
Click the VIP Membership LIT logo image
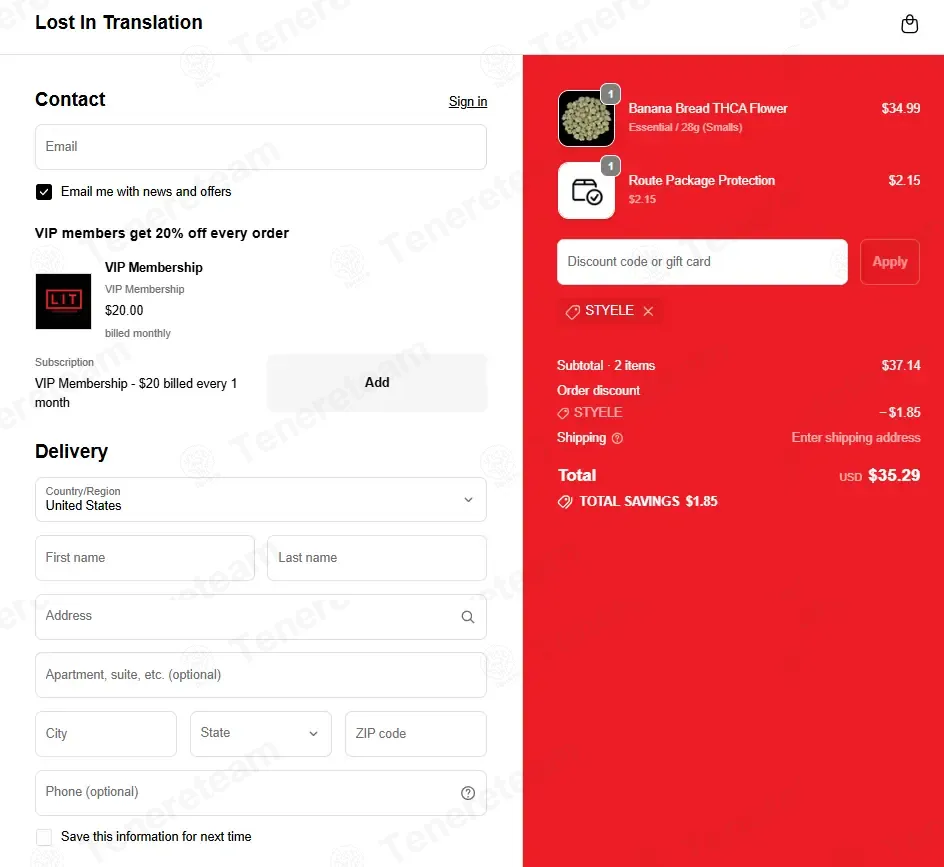(x=63, y=301)
